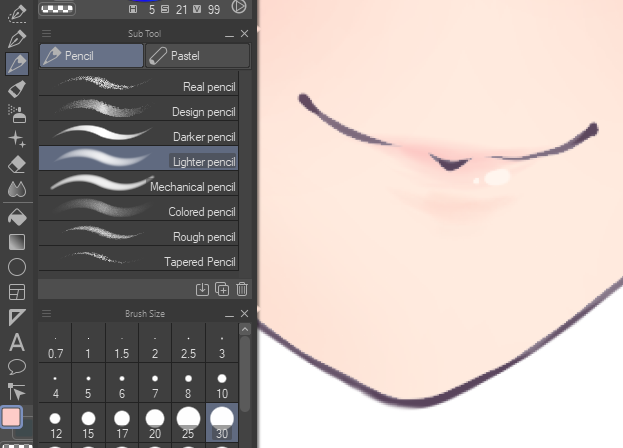This screenshot has width=623, height=448.
Task: Select the Text tool
Action: (17, 342)
